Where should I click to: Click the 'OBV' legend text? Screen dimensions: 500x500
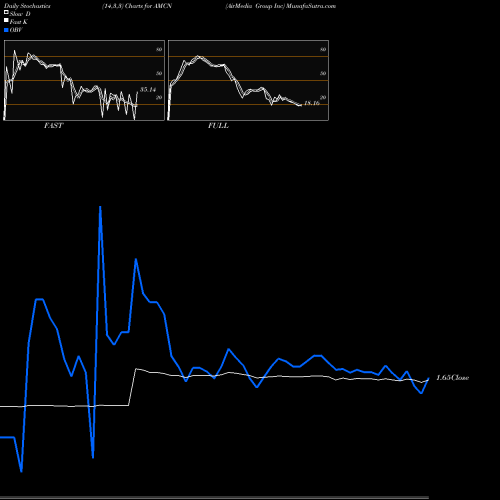16,30
